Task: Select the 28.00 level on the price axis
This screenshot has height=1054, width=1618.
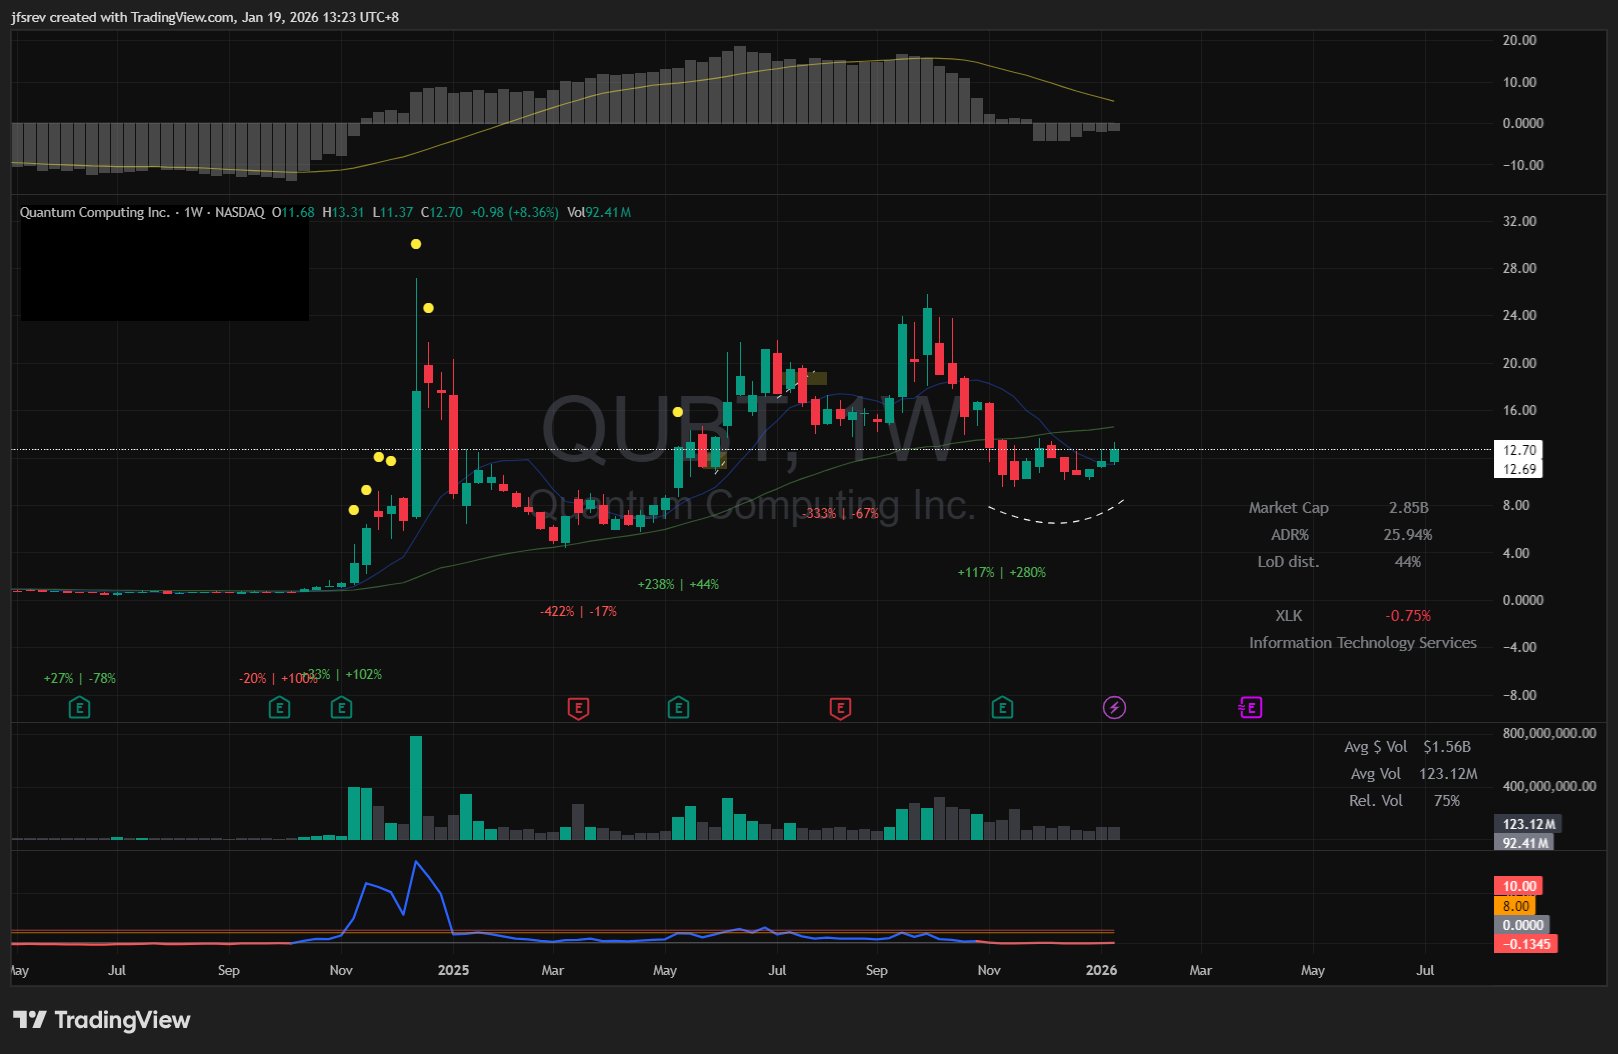Action: pyautogui.click(x=1519, y=268)
